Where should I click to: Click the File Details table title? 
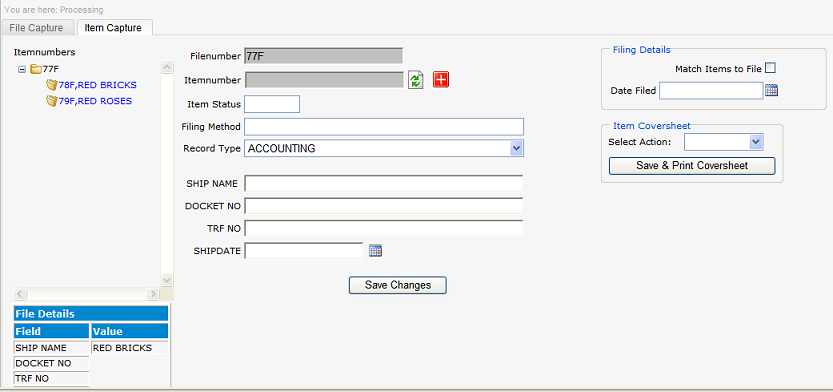click(x=91, y=313)
